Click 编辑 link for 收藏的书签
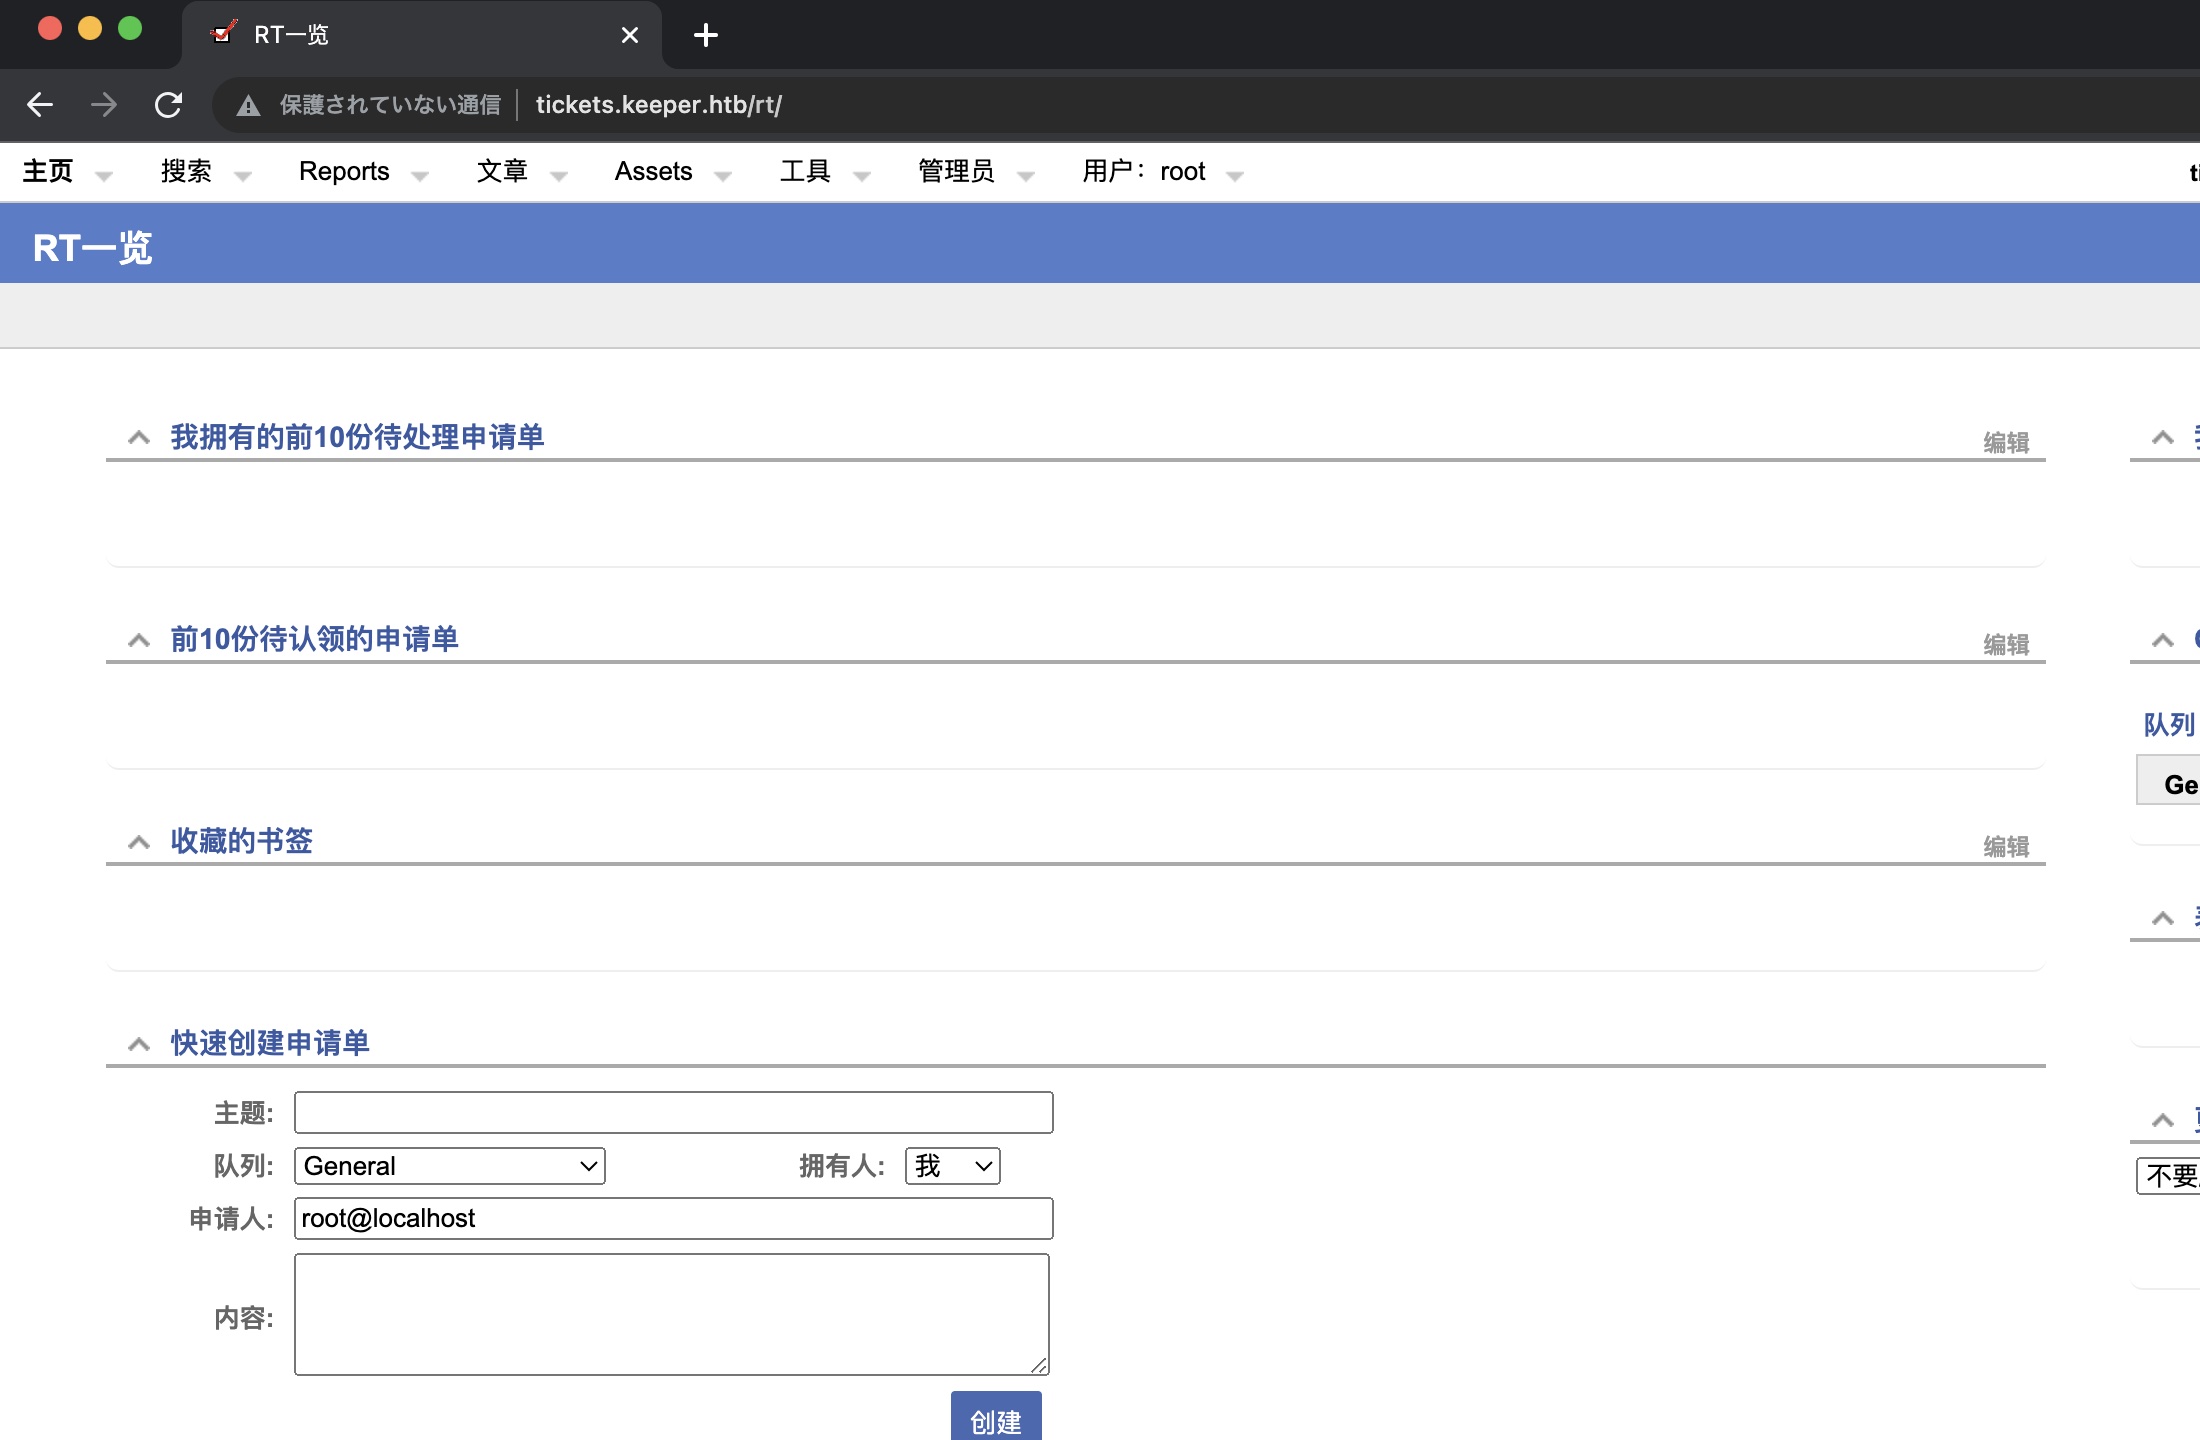 [2006, 846]
